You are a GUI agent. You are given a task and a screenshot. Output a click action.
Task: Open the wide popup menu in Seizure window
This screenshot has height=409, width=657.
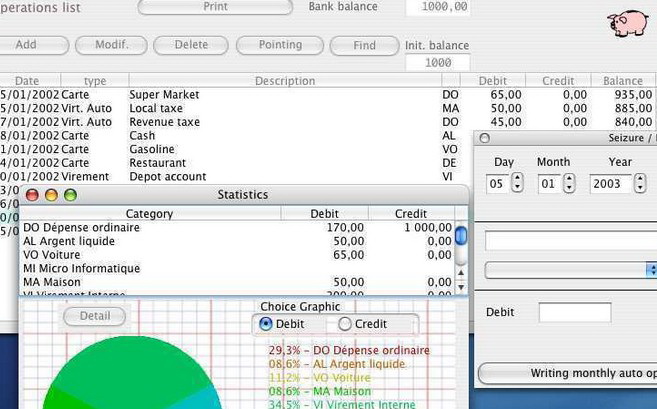[x=571, y=270]
